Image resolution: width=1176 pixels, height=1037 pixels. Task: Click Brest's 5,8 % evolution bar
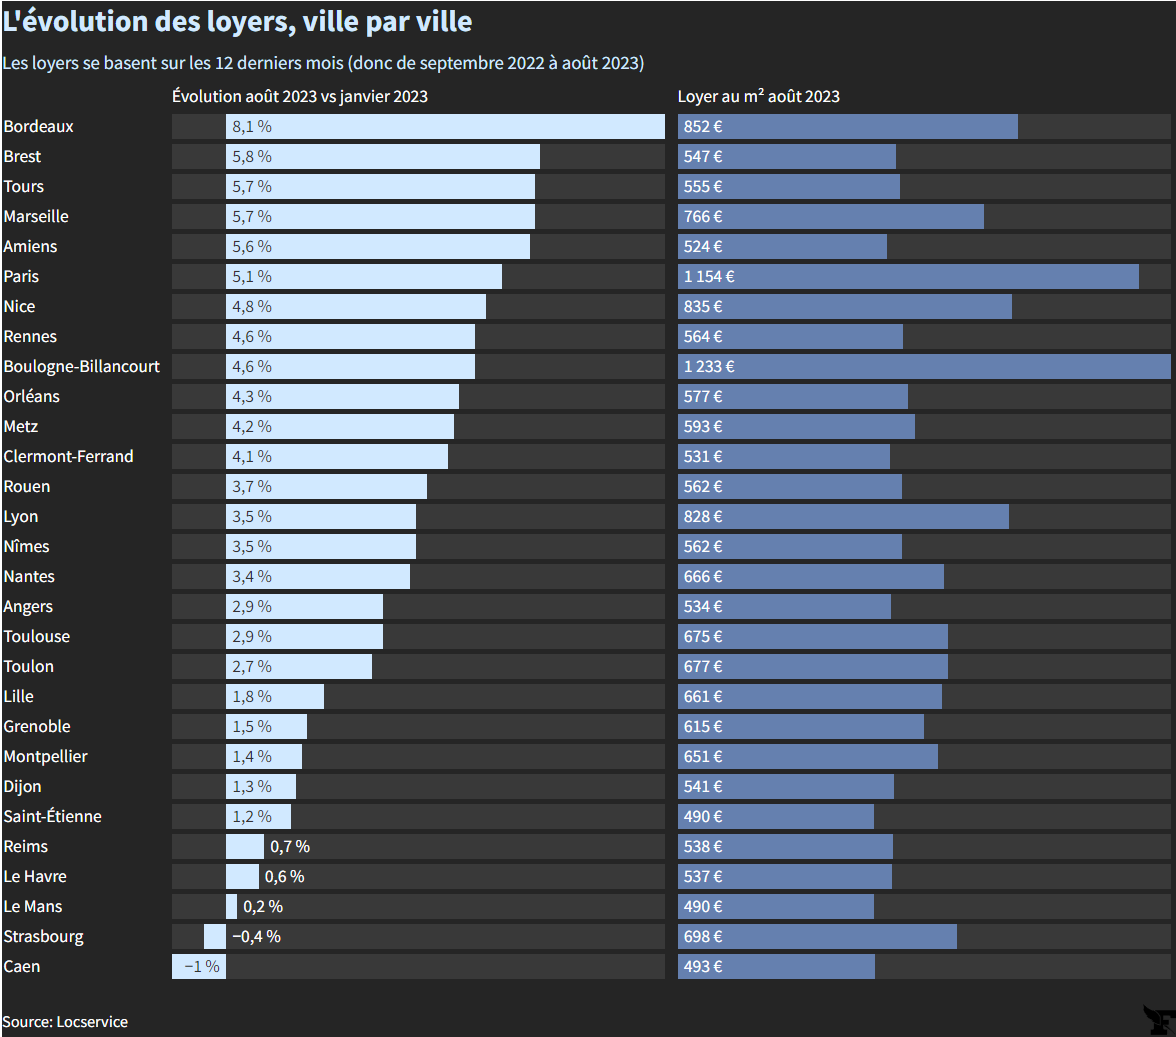383,157
